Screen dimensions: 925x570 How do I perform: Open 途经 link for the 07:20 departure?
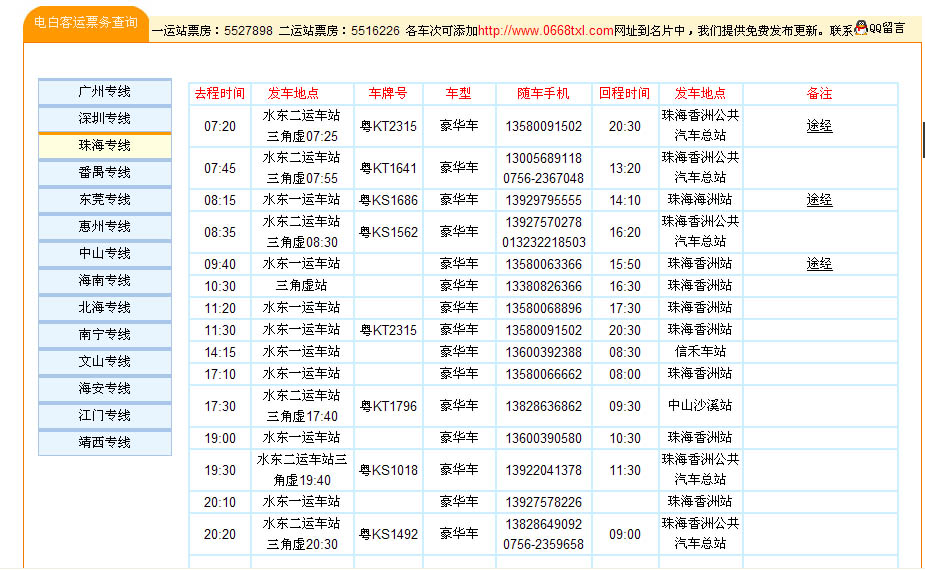tap(819, 126)
